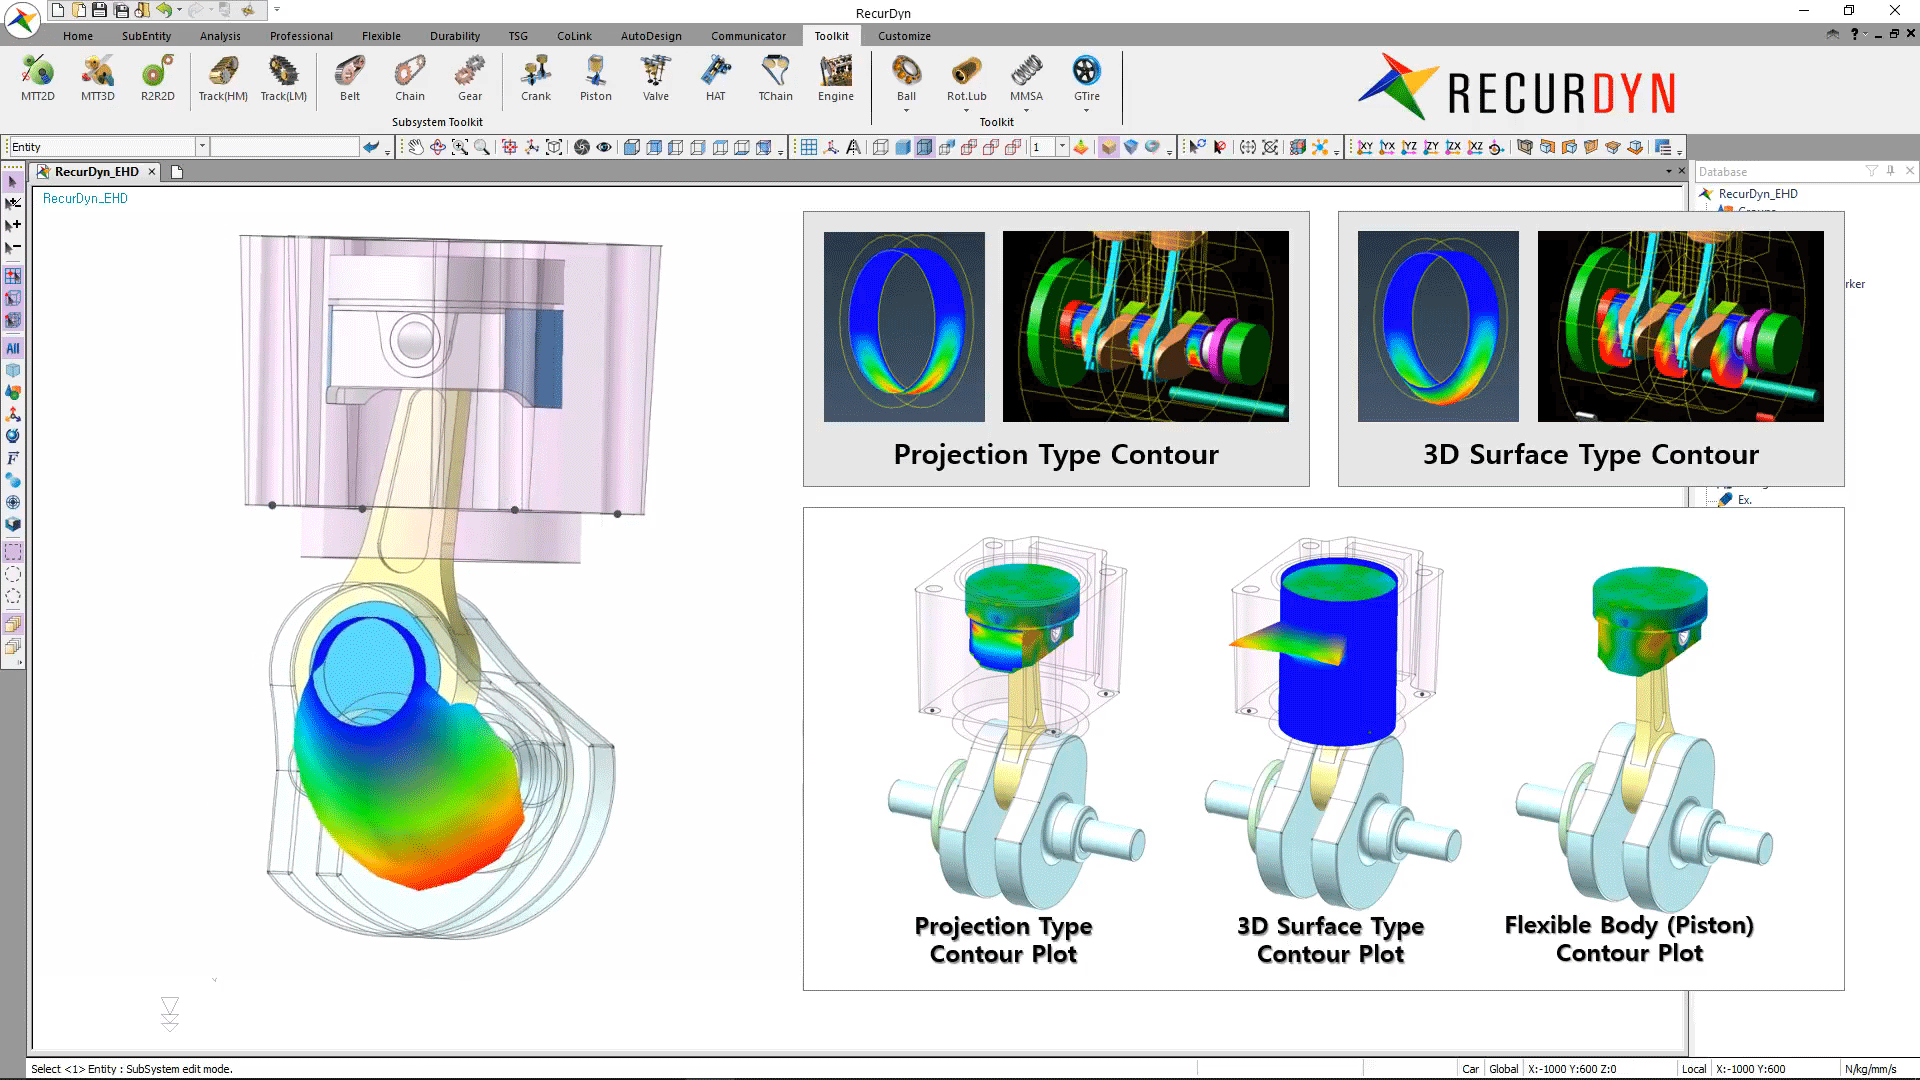
Task: Switch to the Analysis ribbon tab
Action: pyautogui.click(x=220, y=36)
